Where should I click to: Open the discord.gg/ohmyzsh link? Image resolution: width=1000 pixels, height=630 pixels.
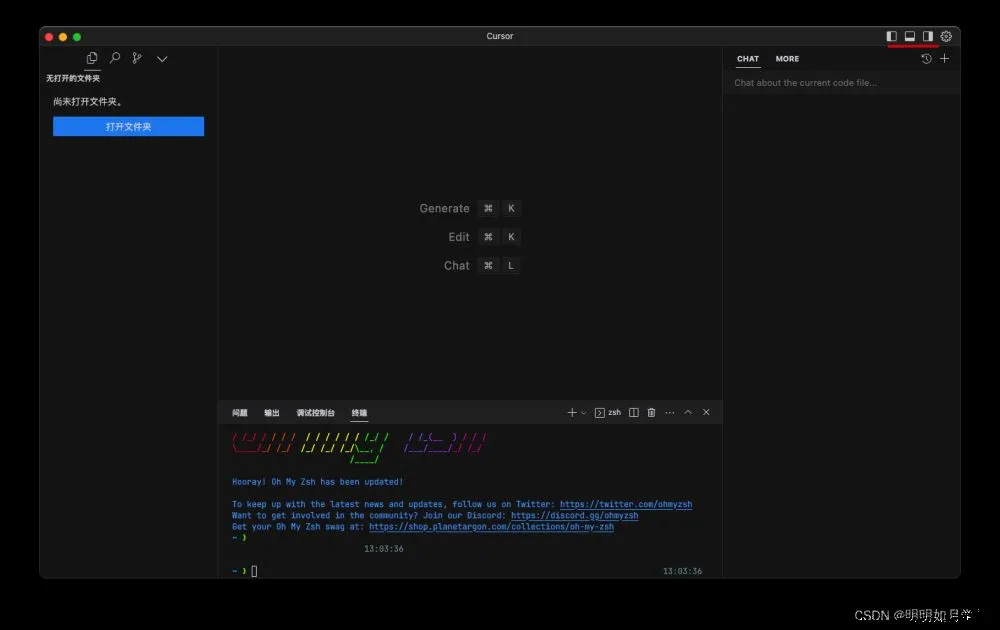(575, 515)
